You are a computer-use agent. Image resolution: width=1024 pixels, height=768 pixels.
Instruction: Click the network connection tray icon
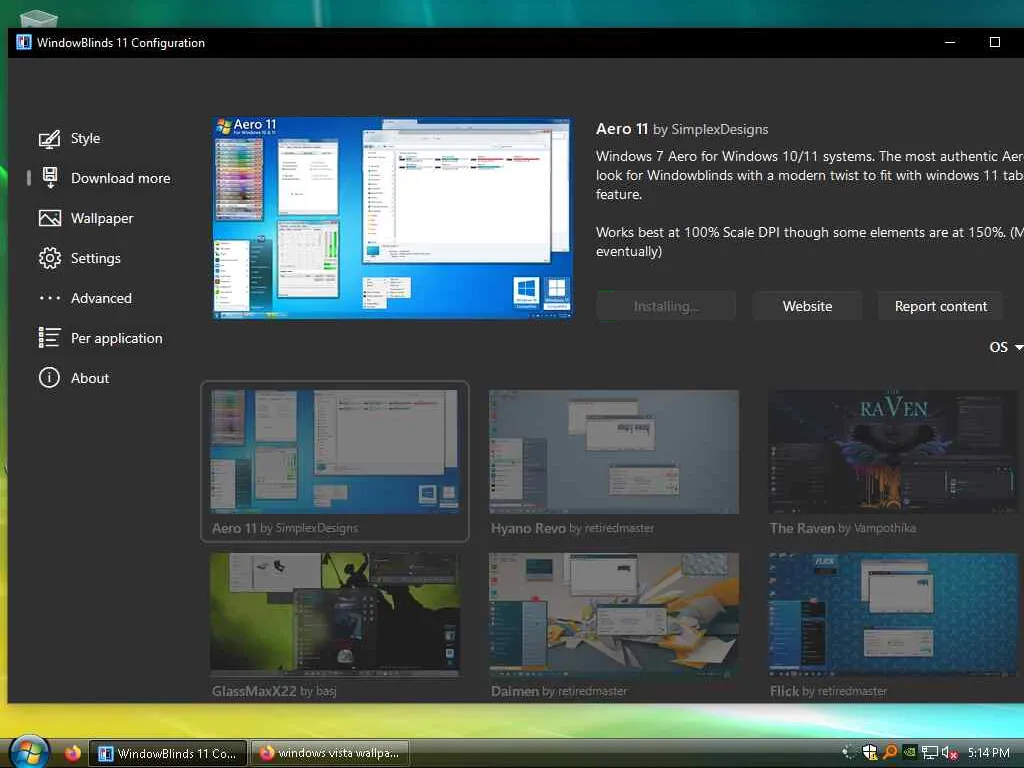(929, 753)
